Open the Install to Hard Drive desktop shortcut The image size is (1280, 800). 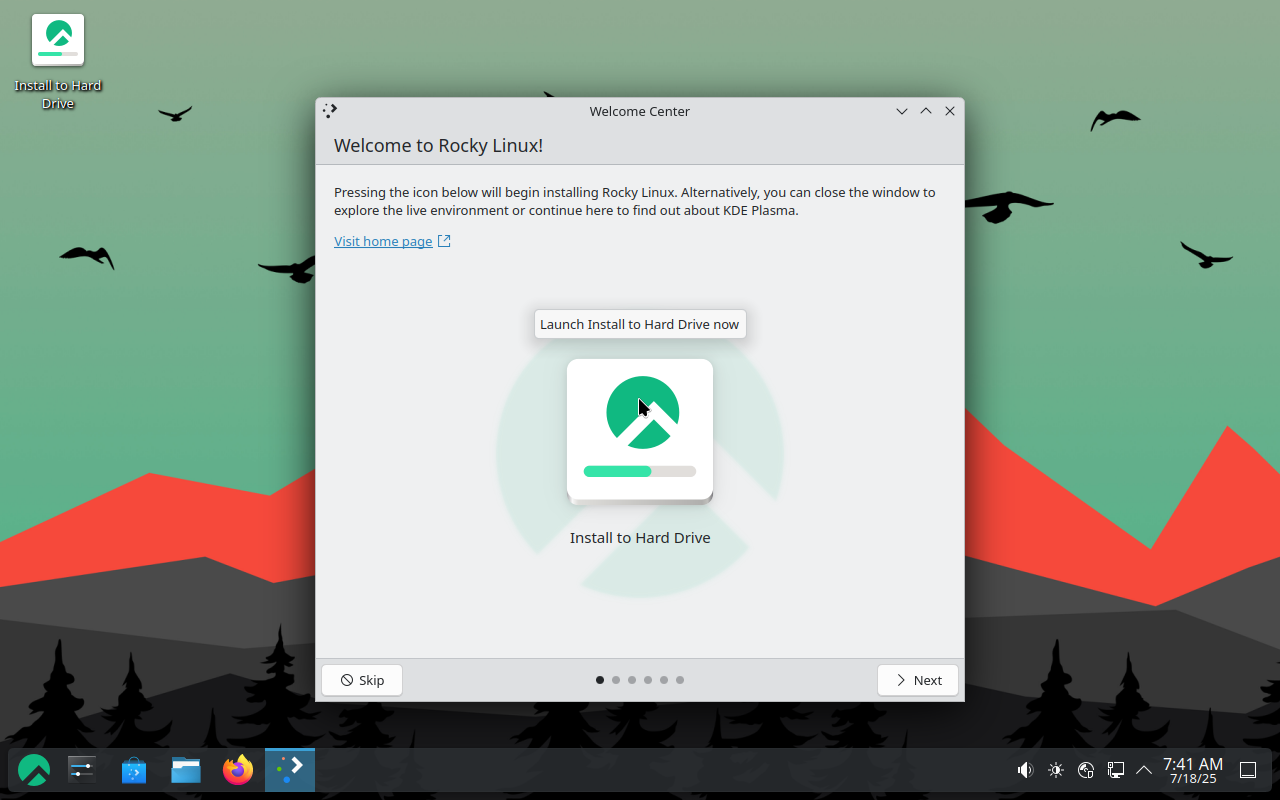point(58,62)
